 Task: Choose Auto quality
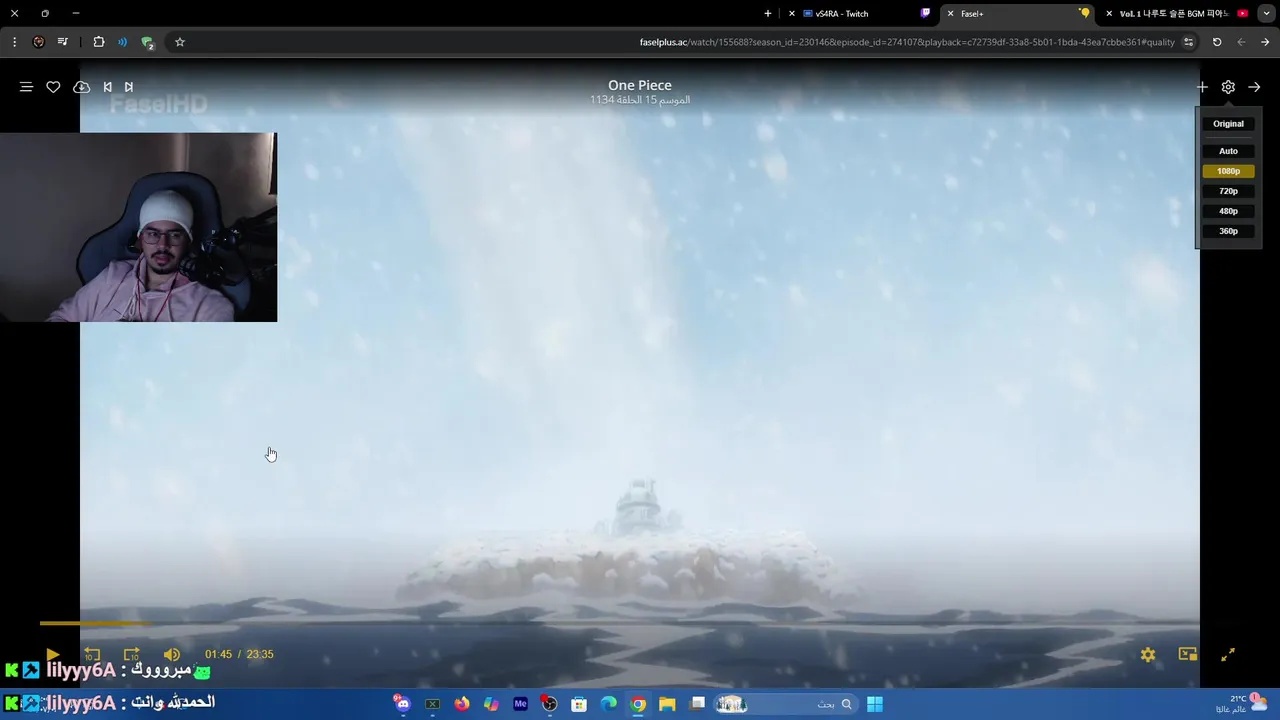point(1228,151)
